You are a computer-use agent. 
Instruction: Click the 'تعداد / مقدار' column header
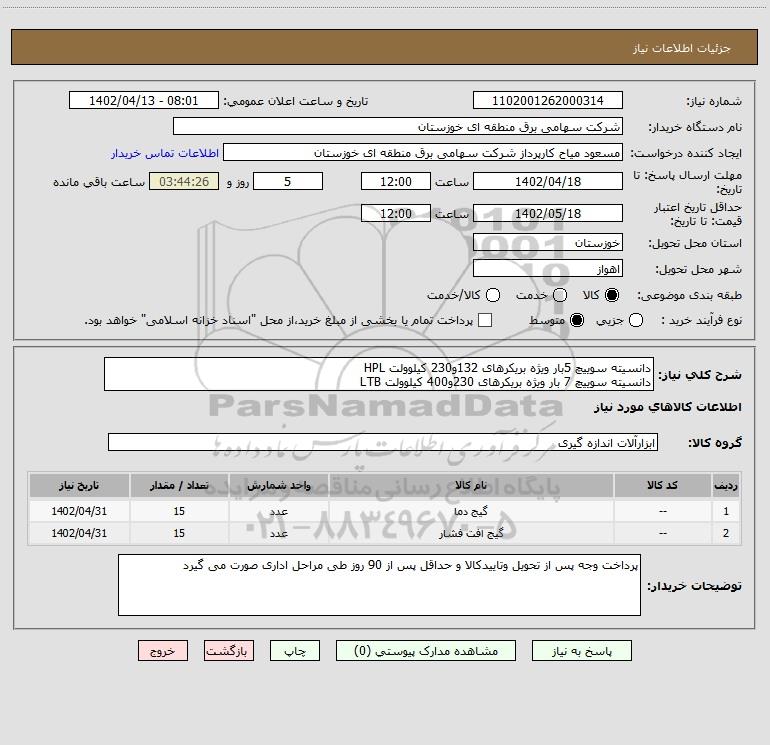[x=179, y=485]
